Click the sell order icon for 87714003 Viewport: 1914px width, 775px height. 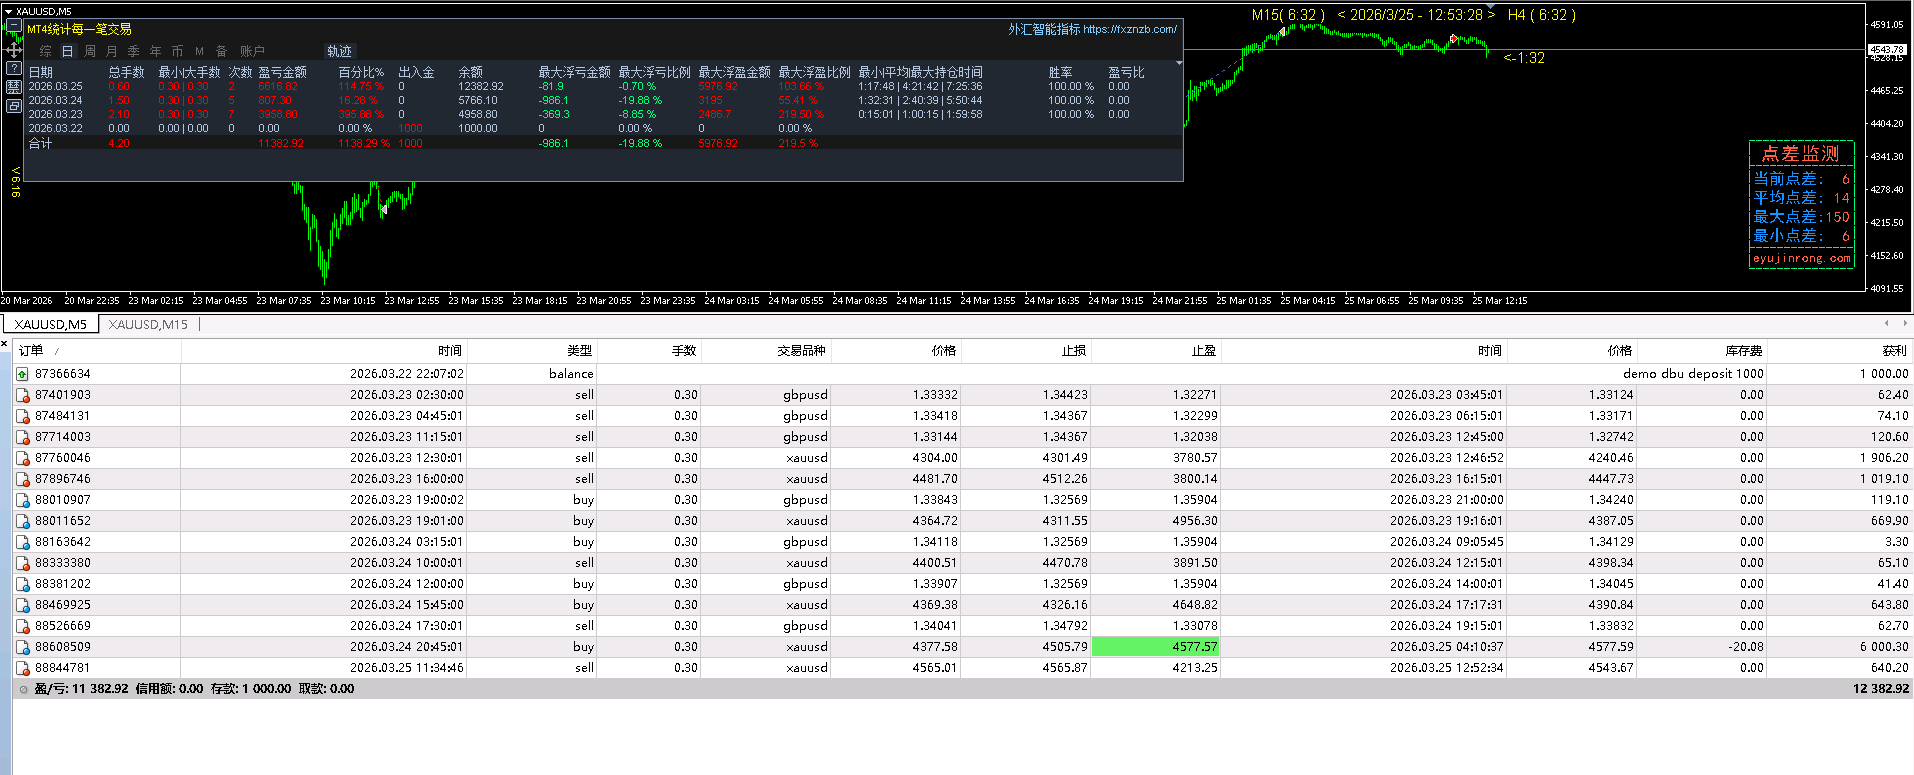22,437
